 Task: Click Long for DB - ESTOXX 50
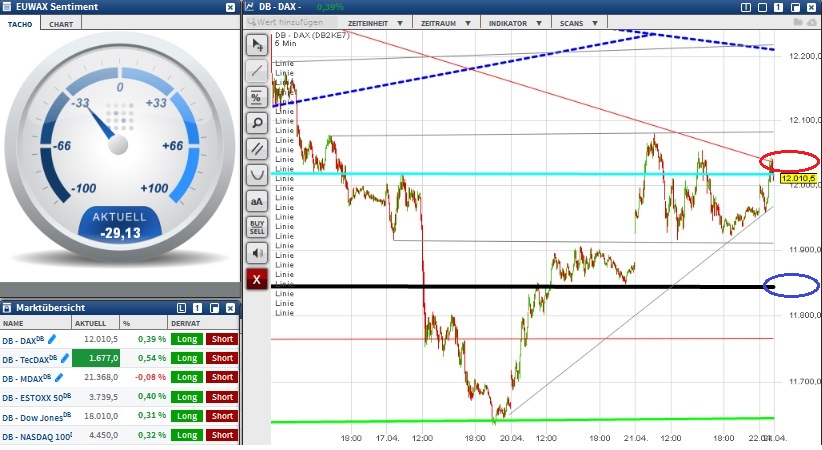point(187,397)
